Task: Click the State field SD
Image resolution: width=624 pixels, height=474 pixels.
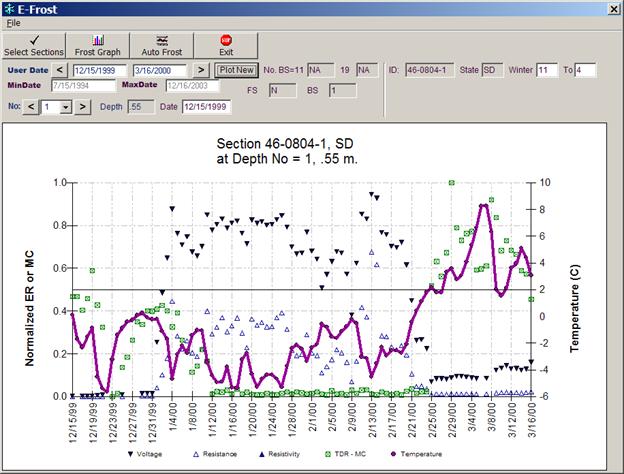Action: 492,70
